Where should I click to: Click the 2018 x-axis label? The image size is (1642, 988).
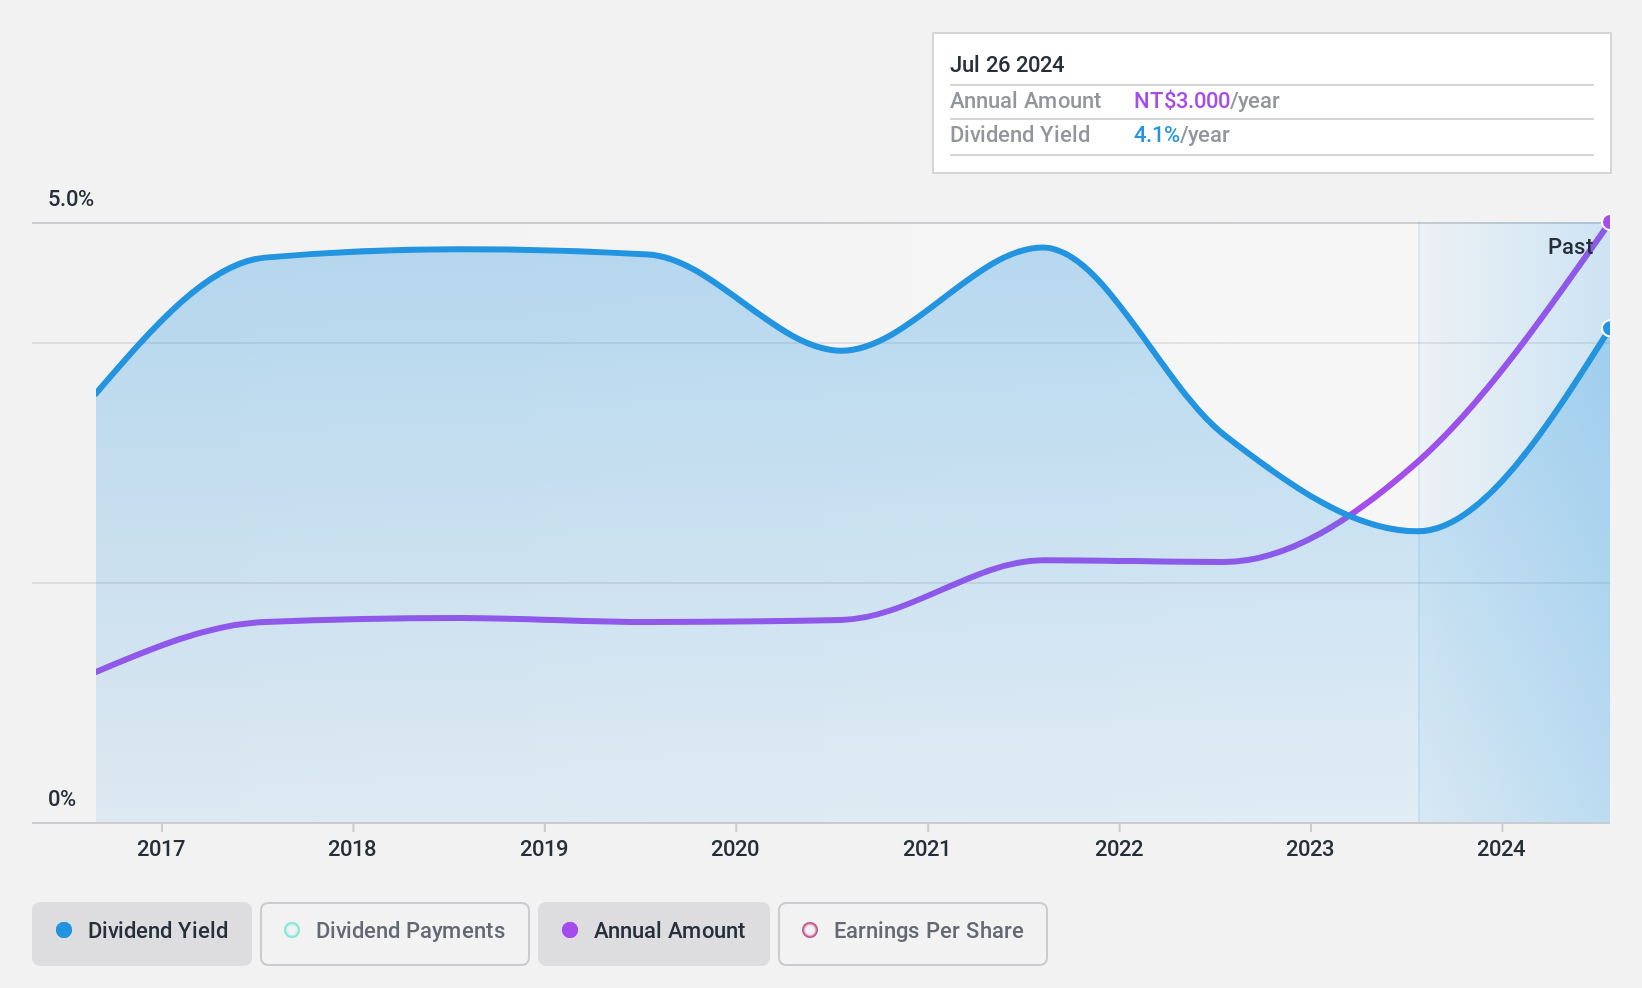coord(352,849)
